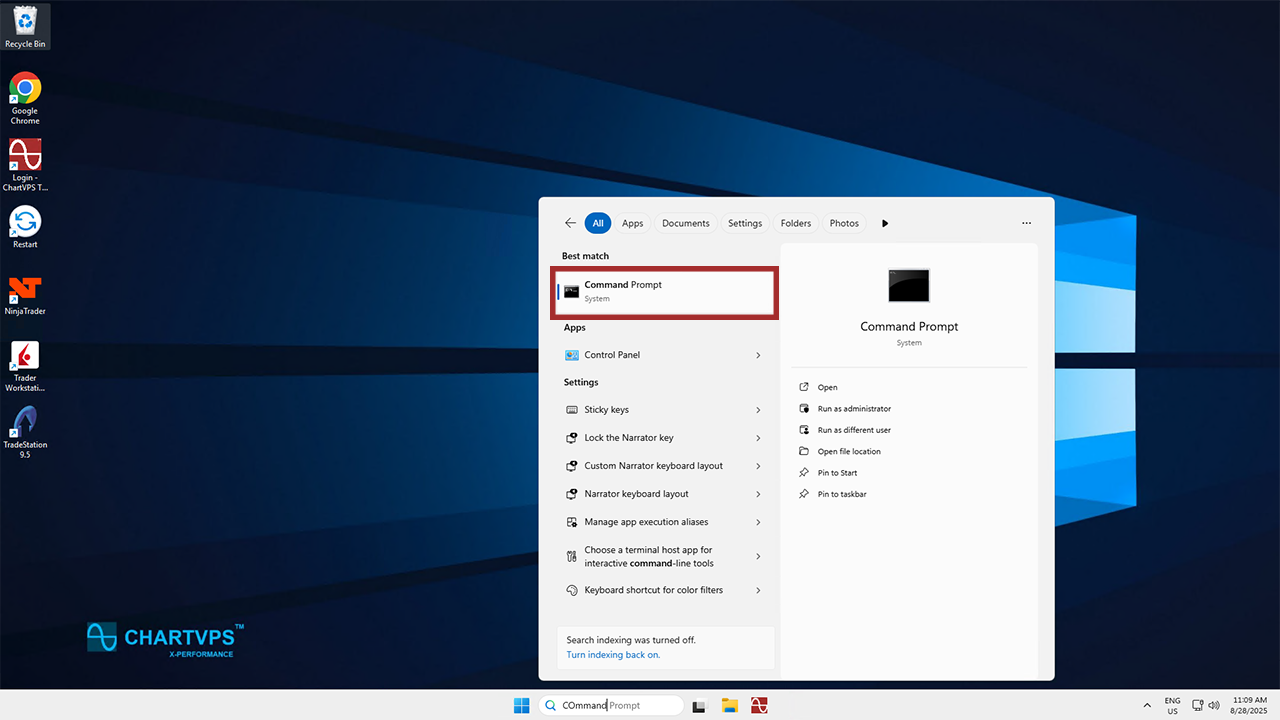
Task: Click Turn indexing back on link
Action: (613, 655)
